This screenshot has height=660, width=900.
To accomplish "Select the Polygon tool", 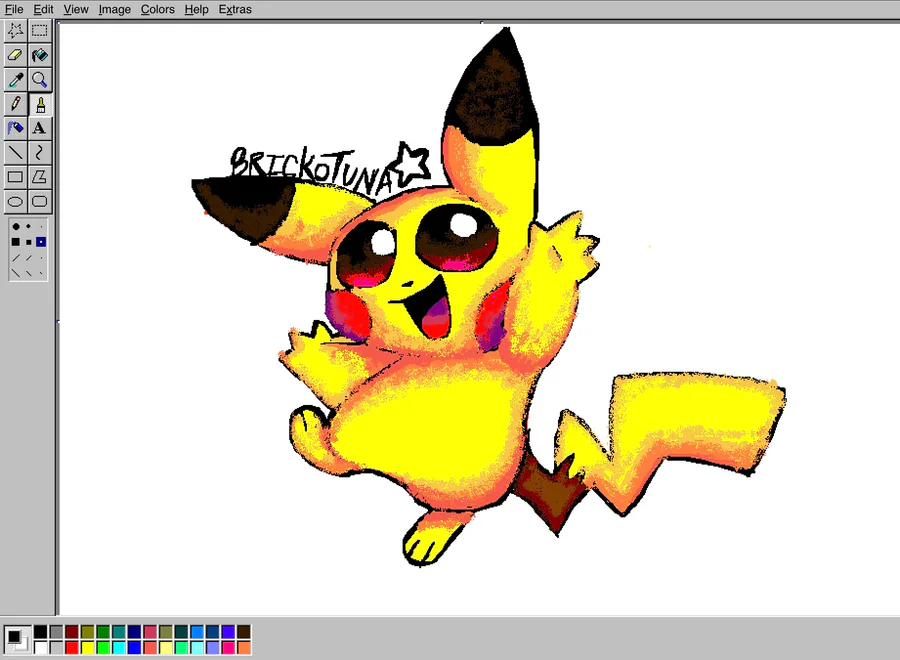I will (x=40, y=177).
